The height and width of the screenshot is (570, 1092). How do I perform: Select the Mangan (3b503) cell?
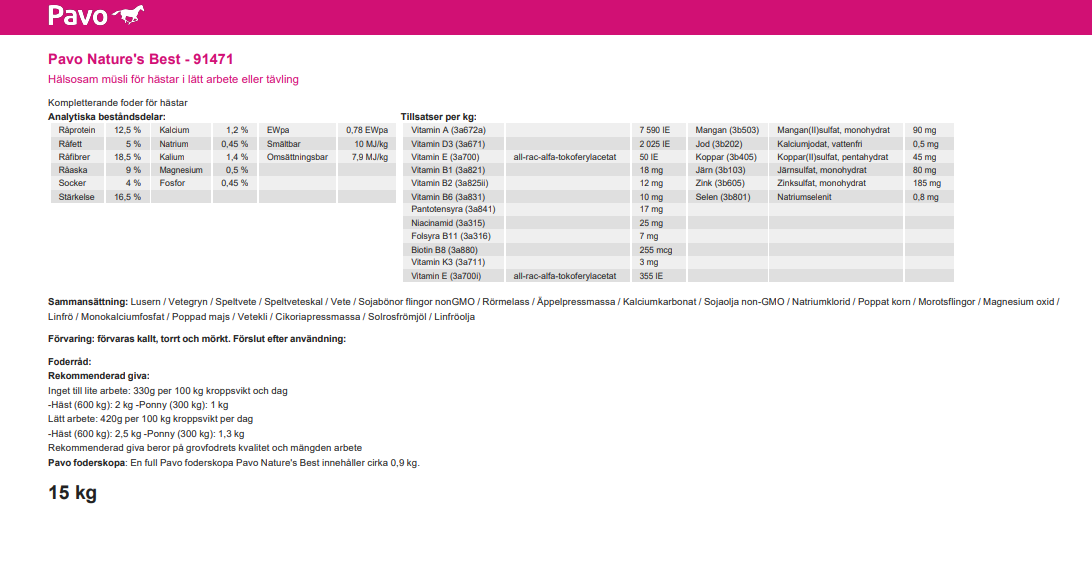[727, 130]
